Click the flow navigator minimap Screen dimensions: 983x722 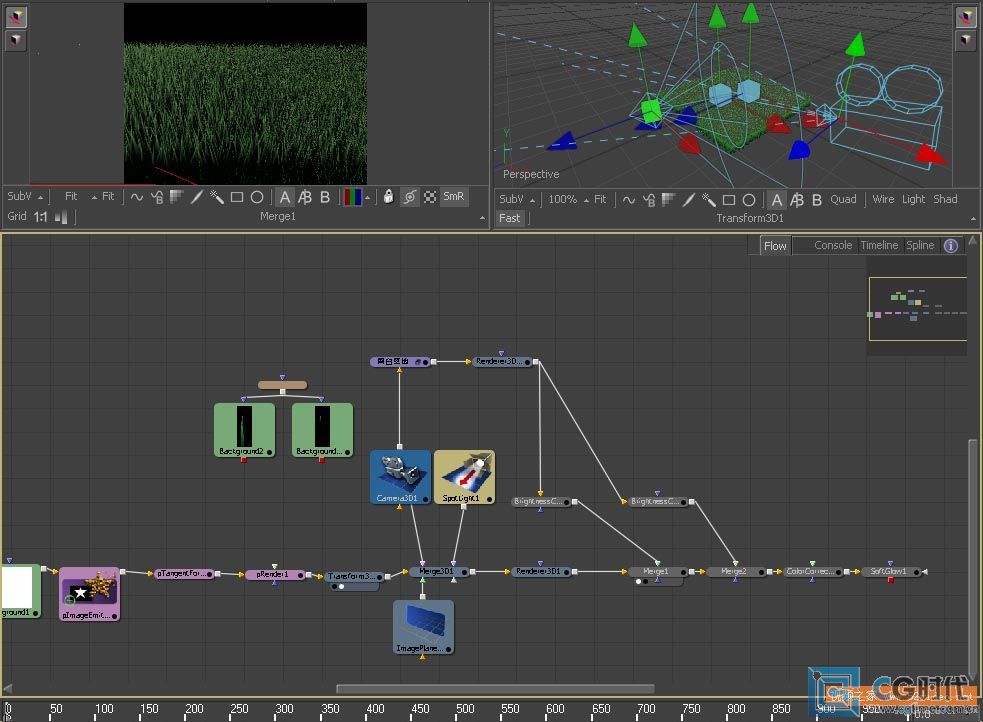coord(917,308)
